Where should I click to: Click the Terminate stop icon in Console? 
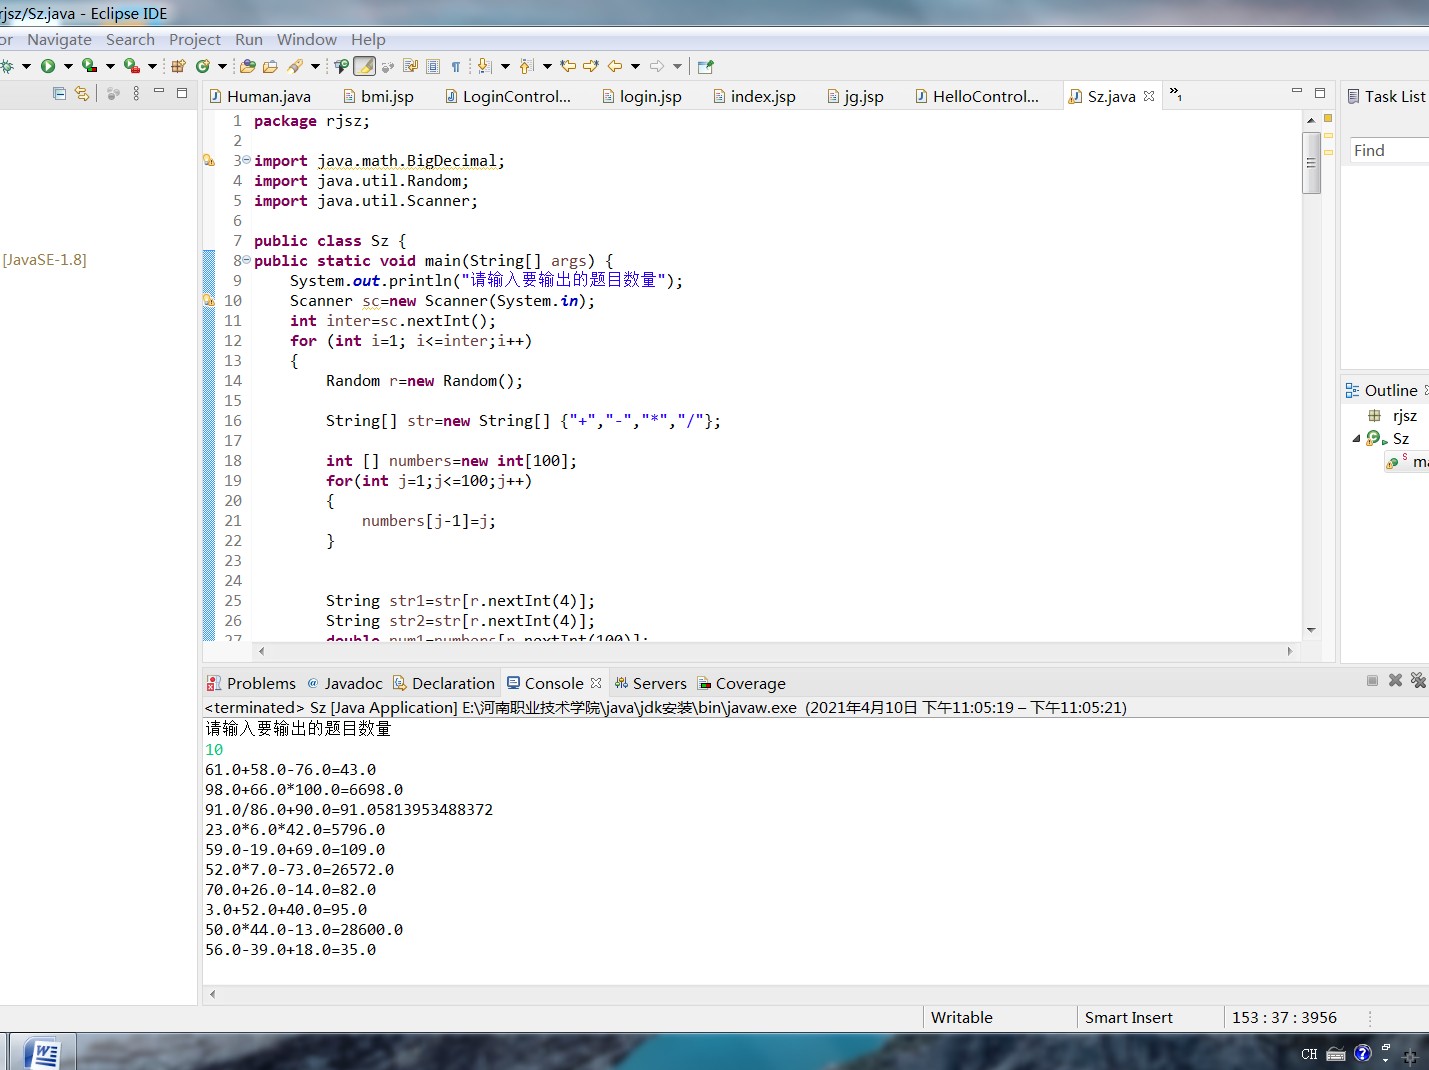[x=1372, y=680]
